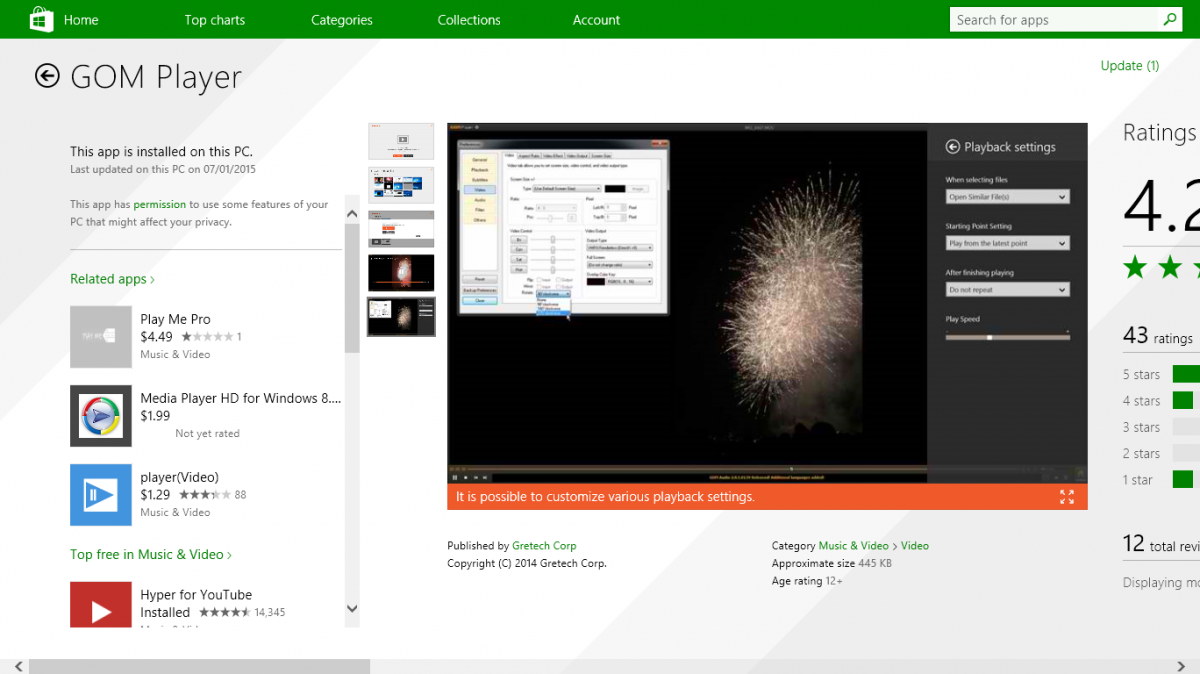This screenshot has width=1200, height=674.
Task: Click down arrow of related apps scrollbar
Action: (x=352, y=608)
